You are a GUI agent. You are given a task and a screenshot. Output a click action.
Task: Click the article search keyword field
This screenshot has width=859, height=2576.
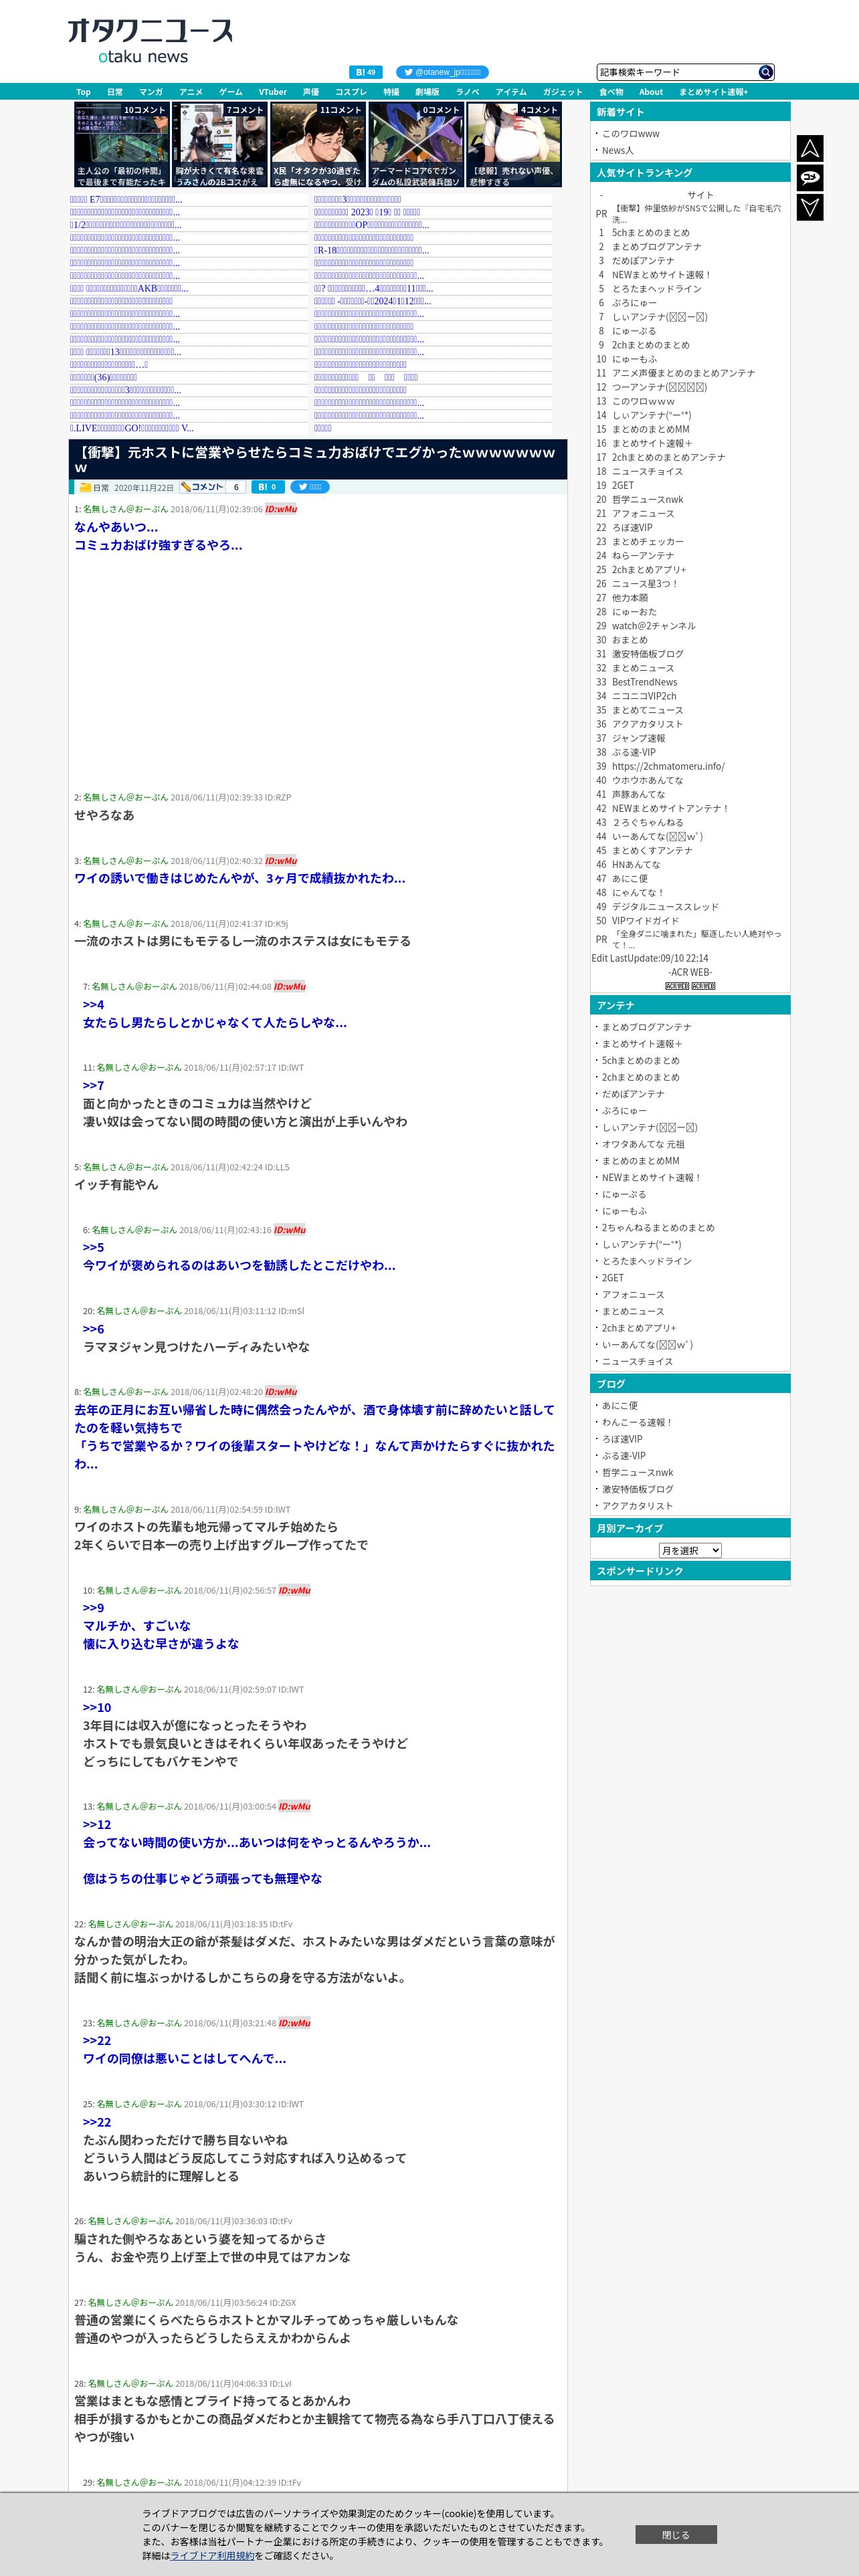pyautogui.click(x=677, y=72)
